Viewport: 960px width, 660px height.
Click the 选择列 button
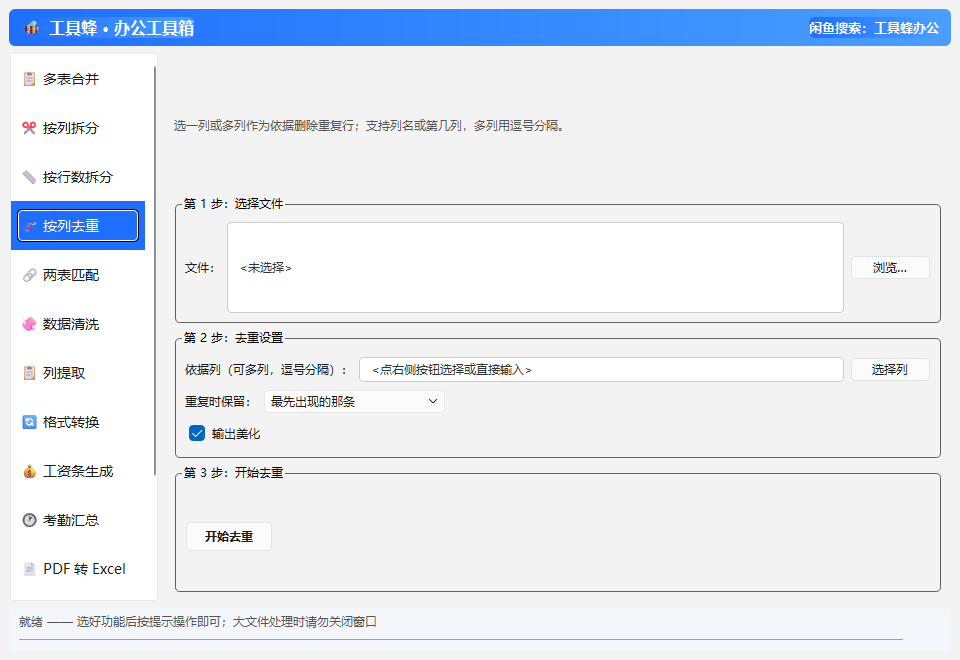pyautogui.click(x=890, y=369)
